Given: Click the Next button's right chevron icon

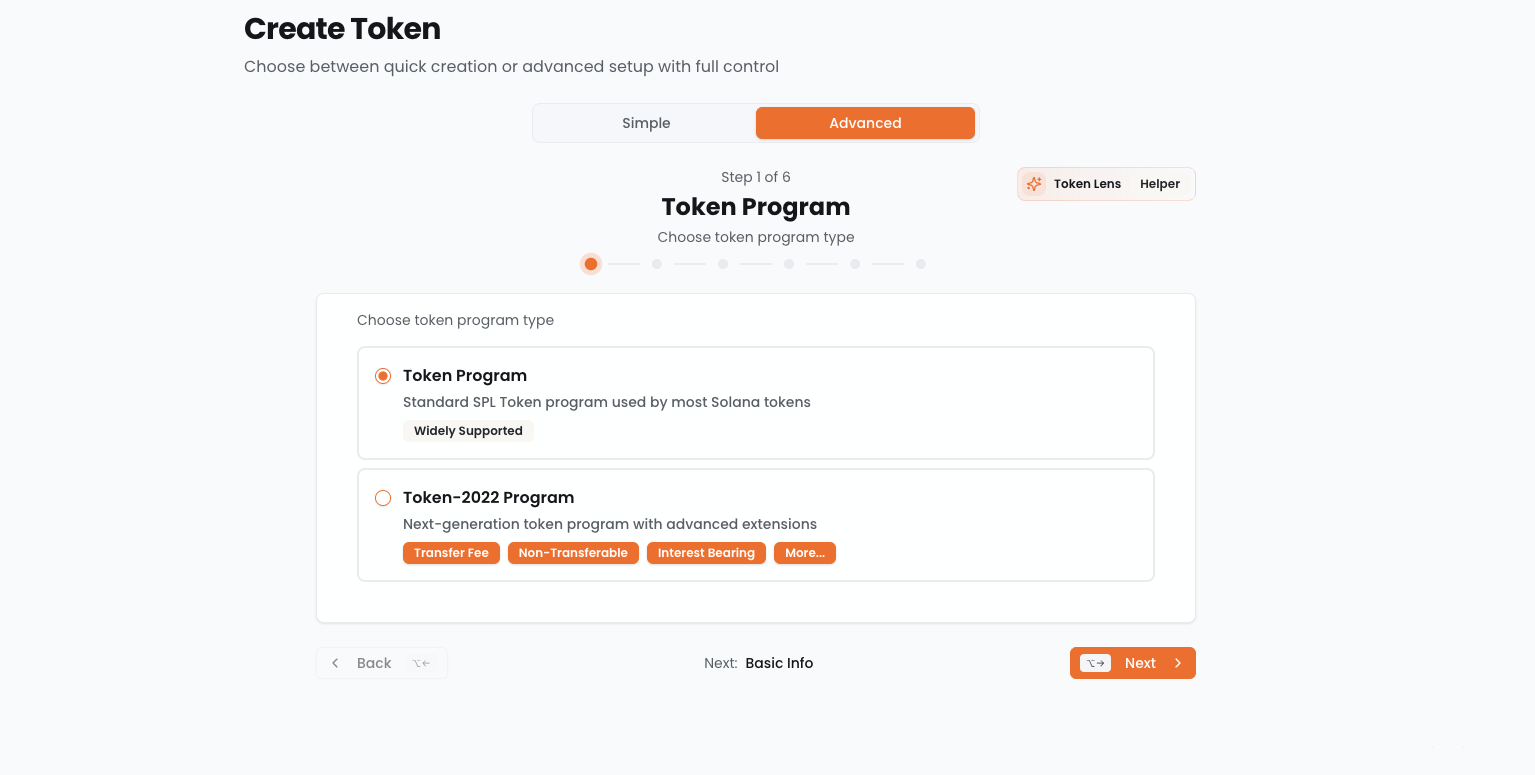Looking at the screenshot, I should coord(1178,663).
